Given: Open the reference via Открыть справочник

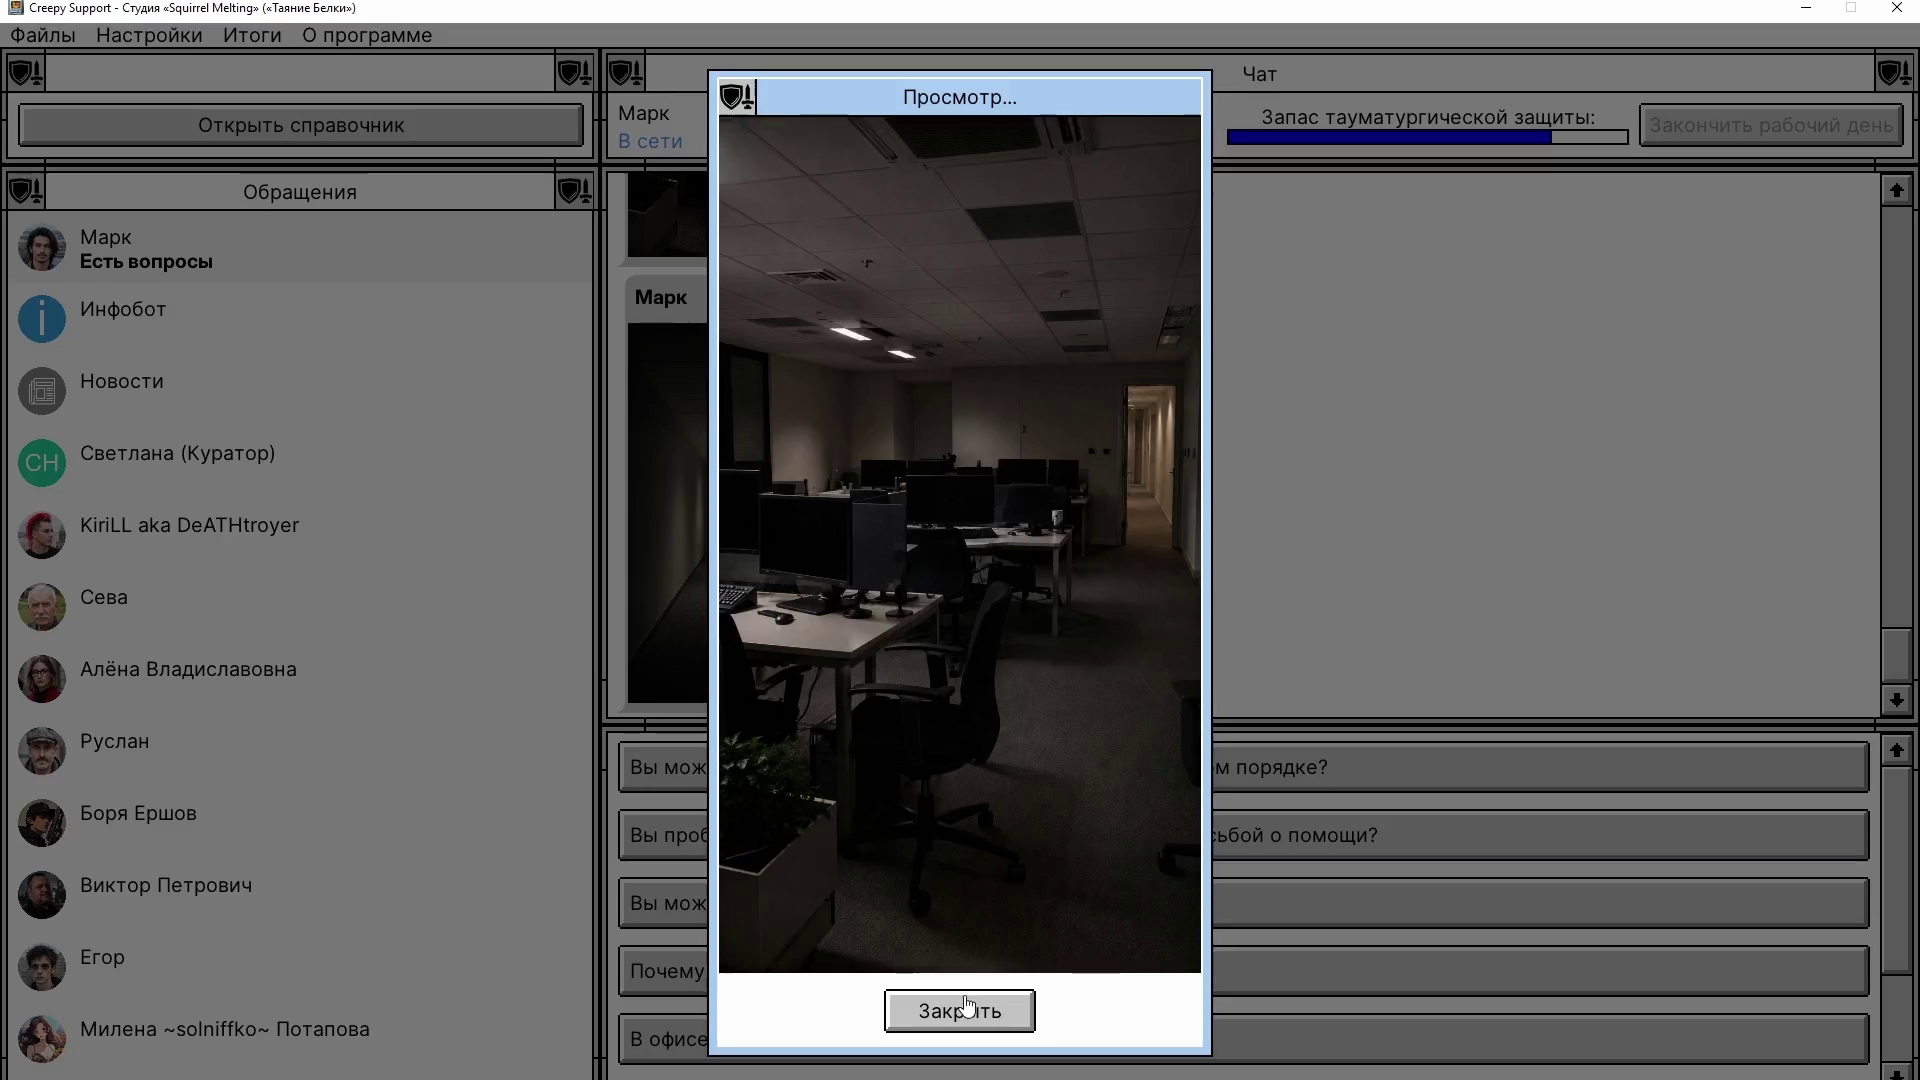Looking at the screenshot, I should tap(301, 125).
